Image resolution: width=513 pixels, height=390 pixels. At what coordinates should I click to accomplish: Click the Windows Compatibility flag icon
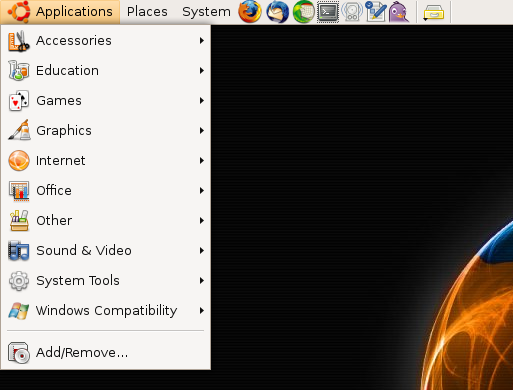point(19,311)
